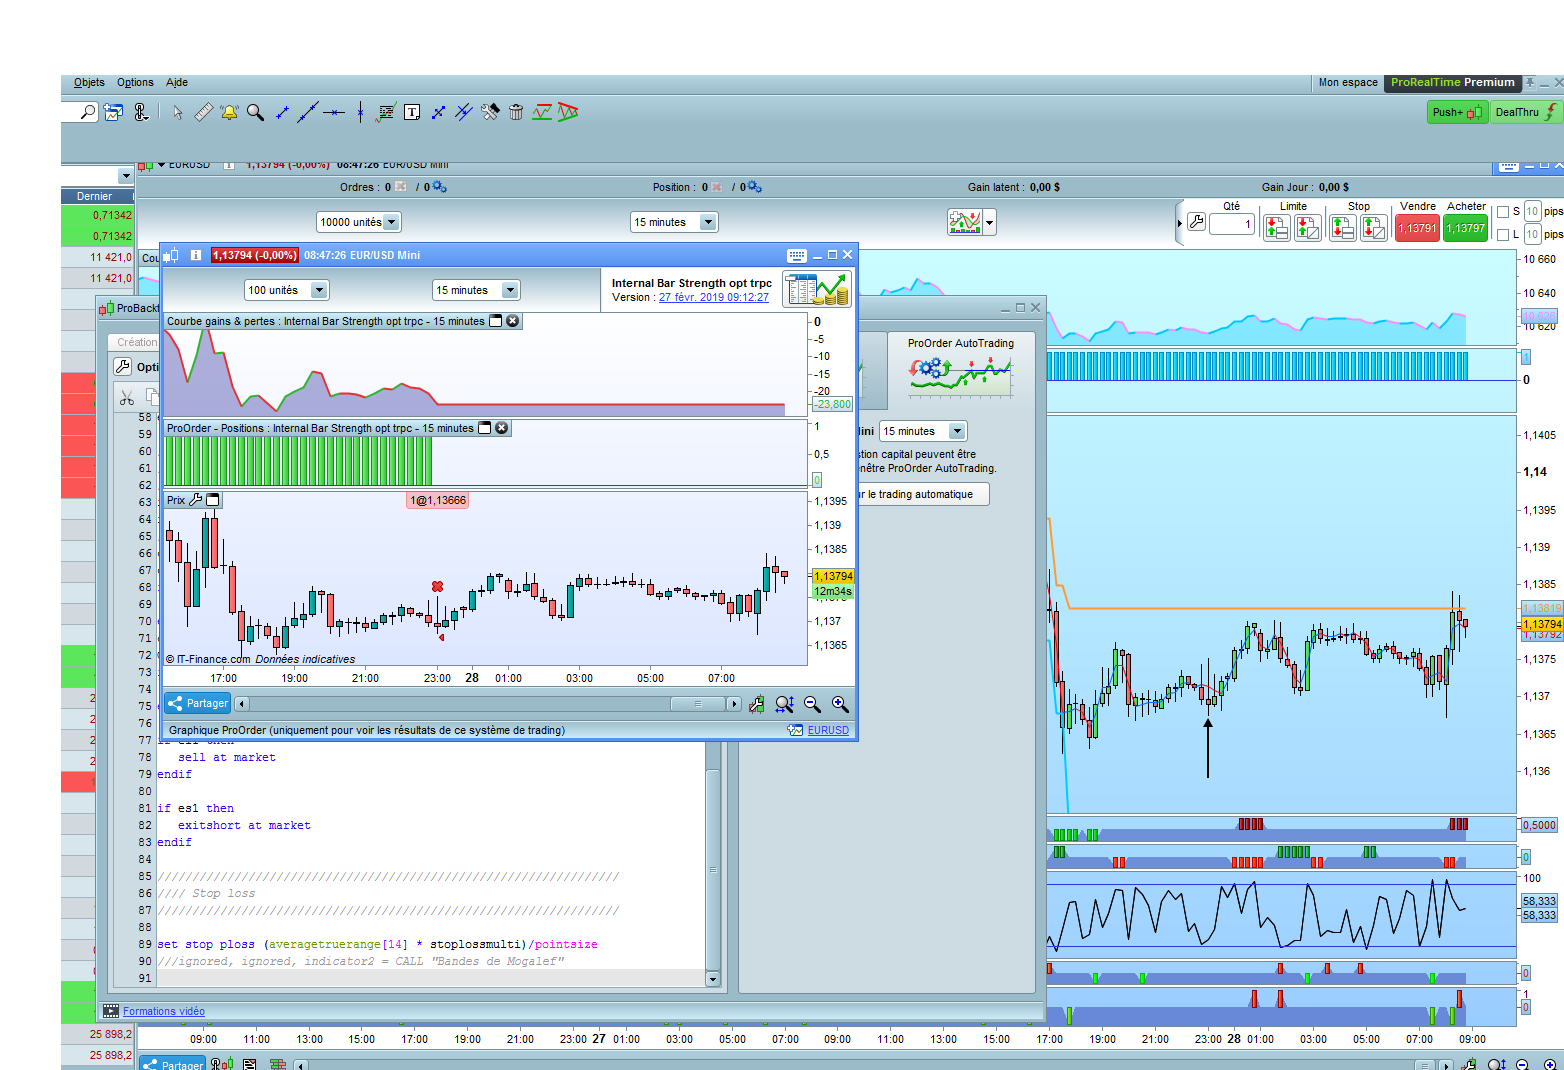The width and height of the screenshot is (1564, 1070).
Task: Open the Formations vidéo link
Action: pyautogui.click(x=164, y=1011)
